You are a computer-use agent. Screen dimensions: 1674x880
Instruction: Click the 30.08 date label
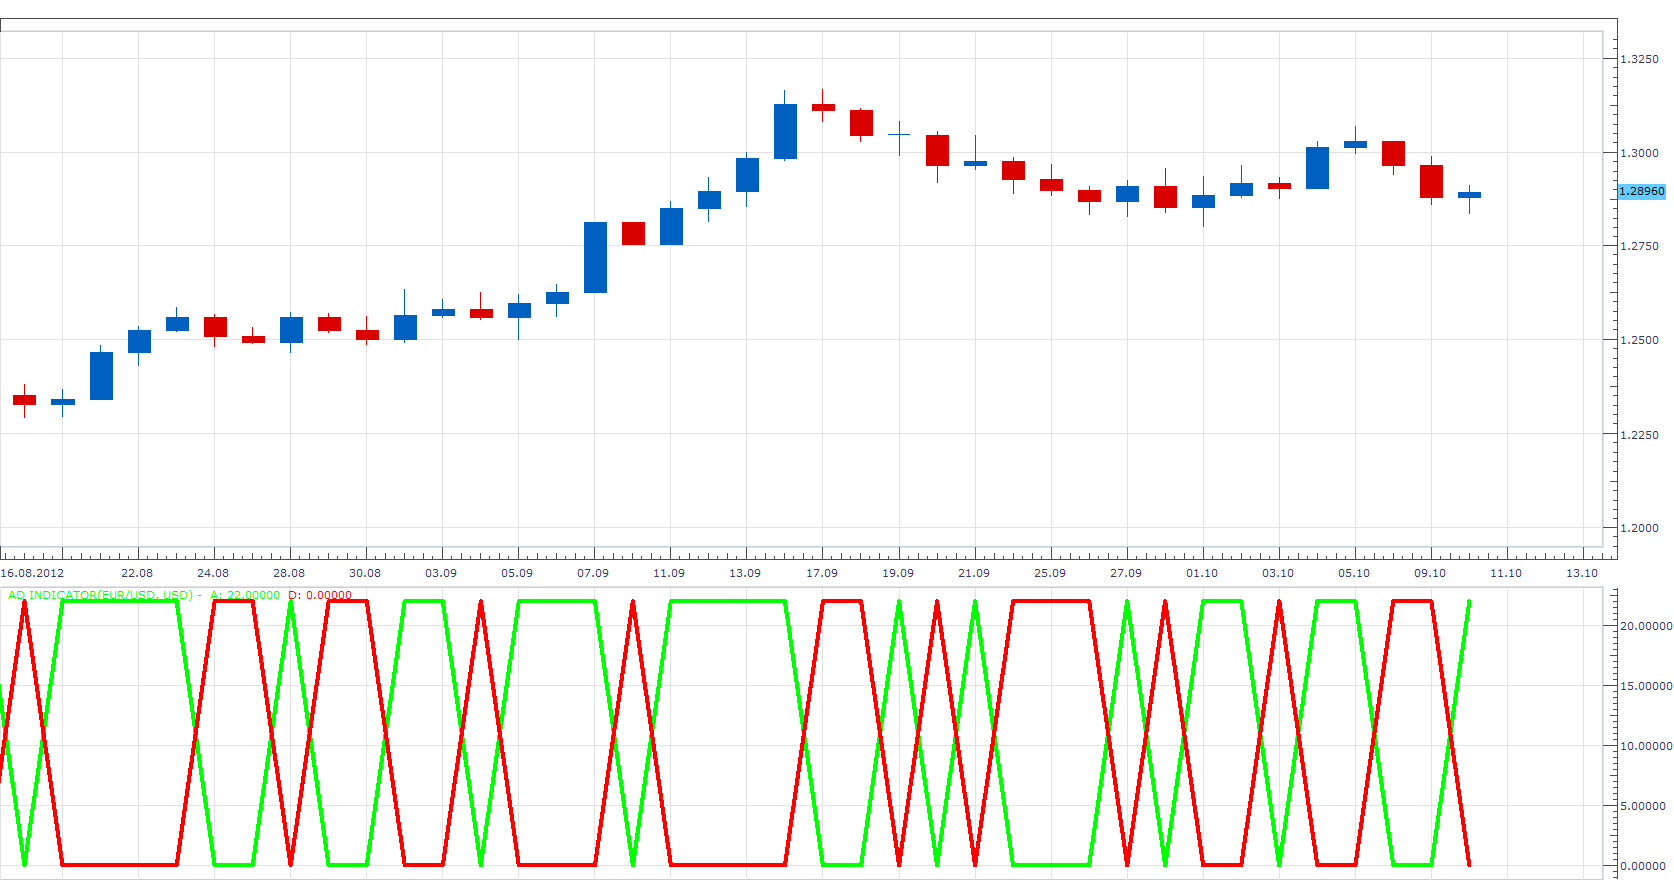(x=365, y=573)
